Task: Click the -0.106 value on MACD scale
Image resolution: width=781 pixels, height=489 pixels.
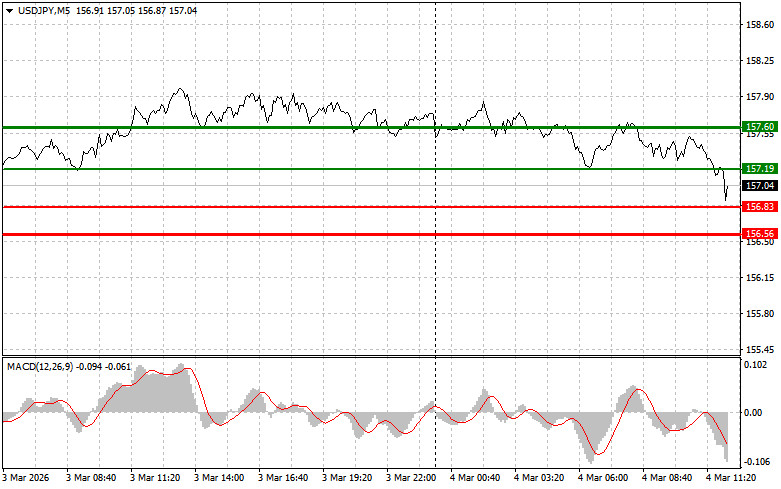Action: 757,461
